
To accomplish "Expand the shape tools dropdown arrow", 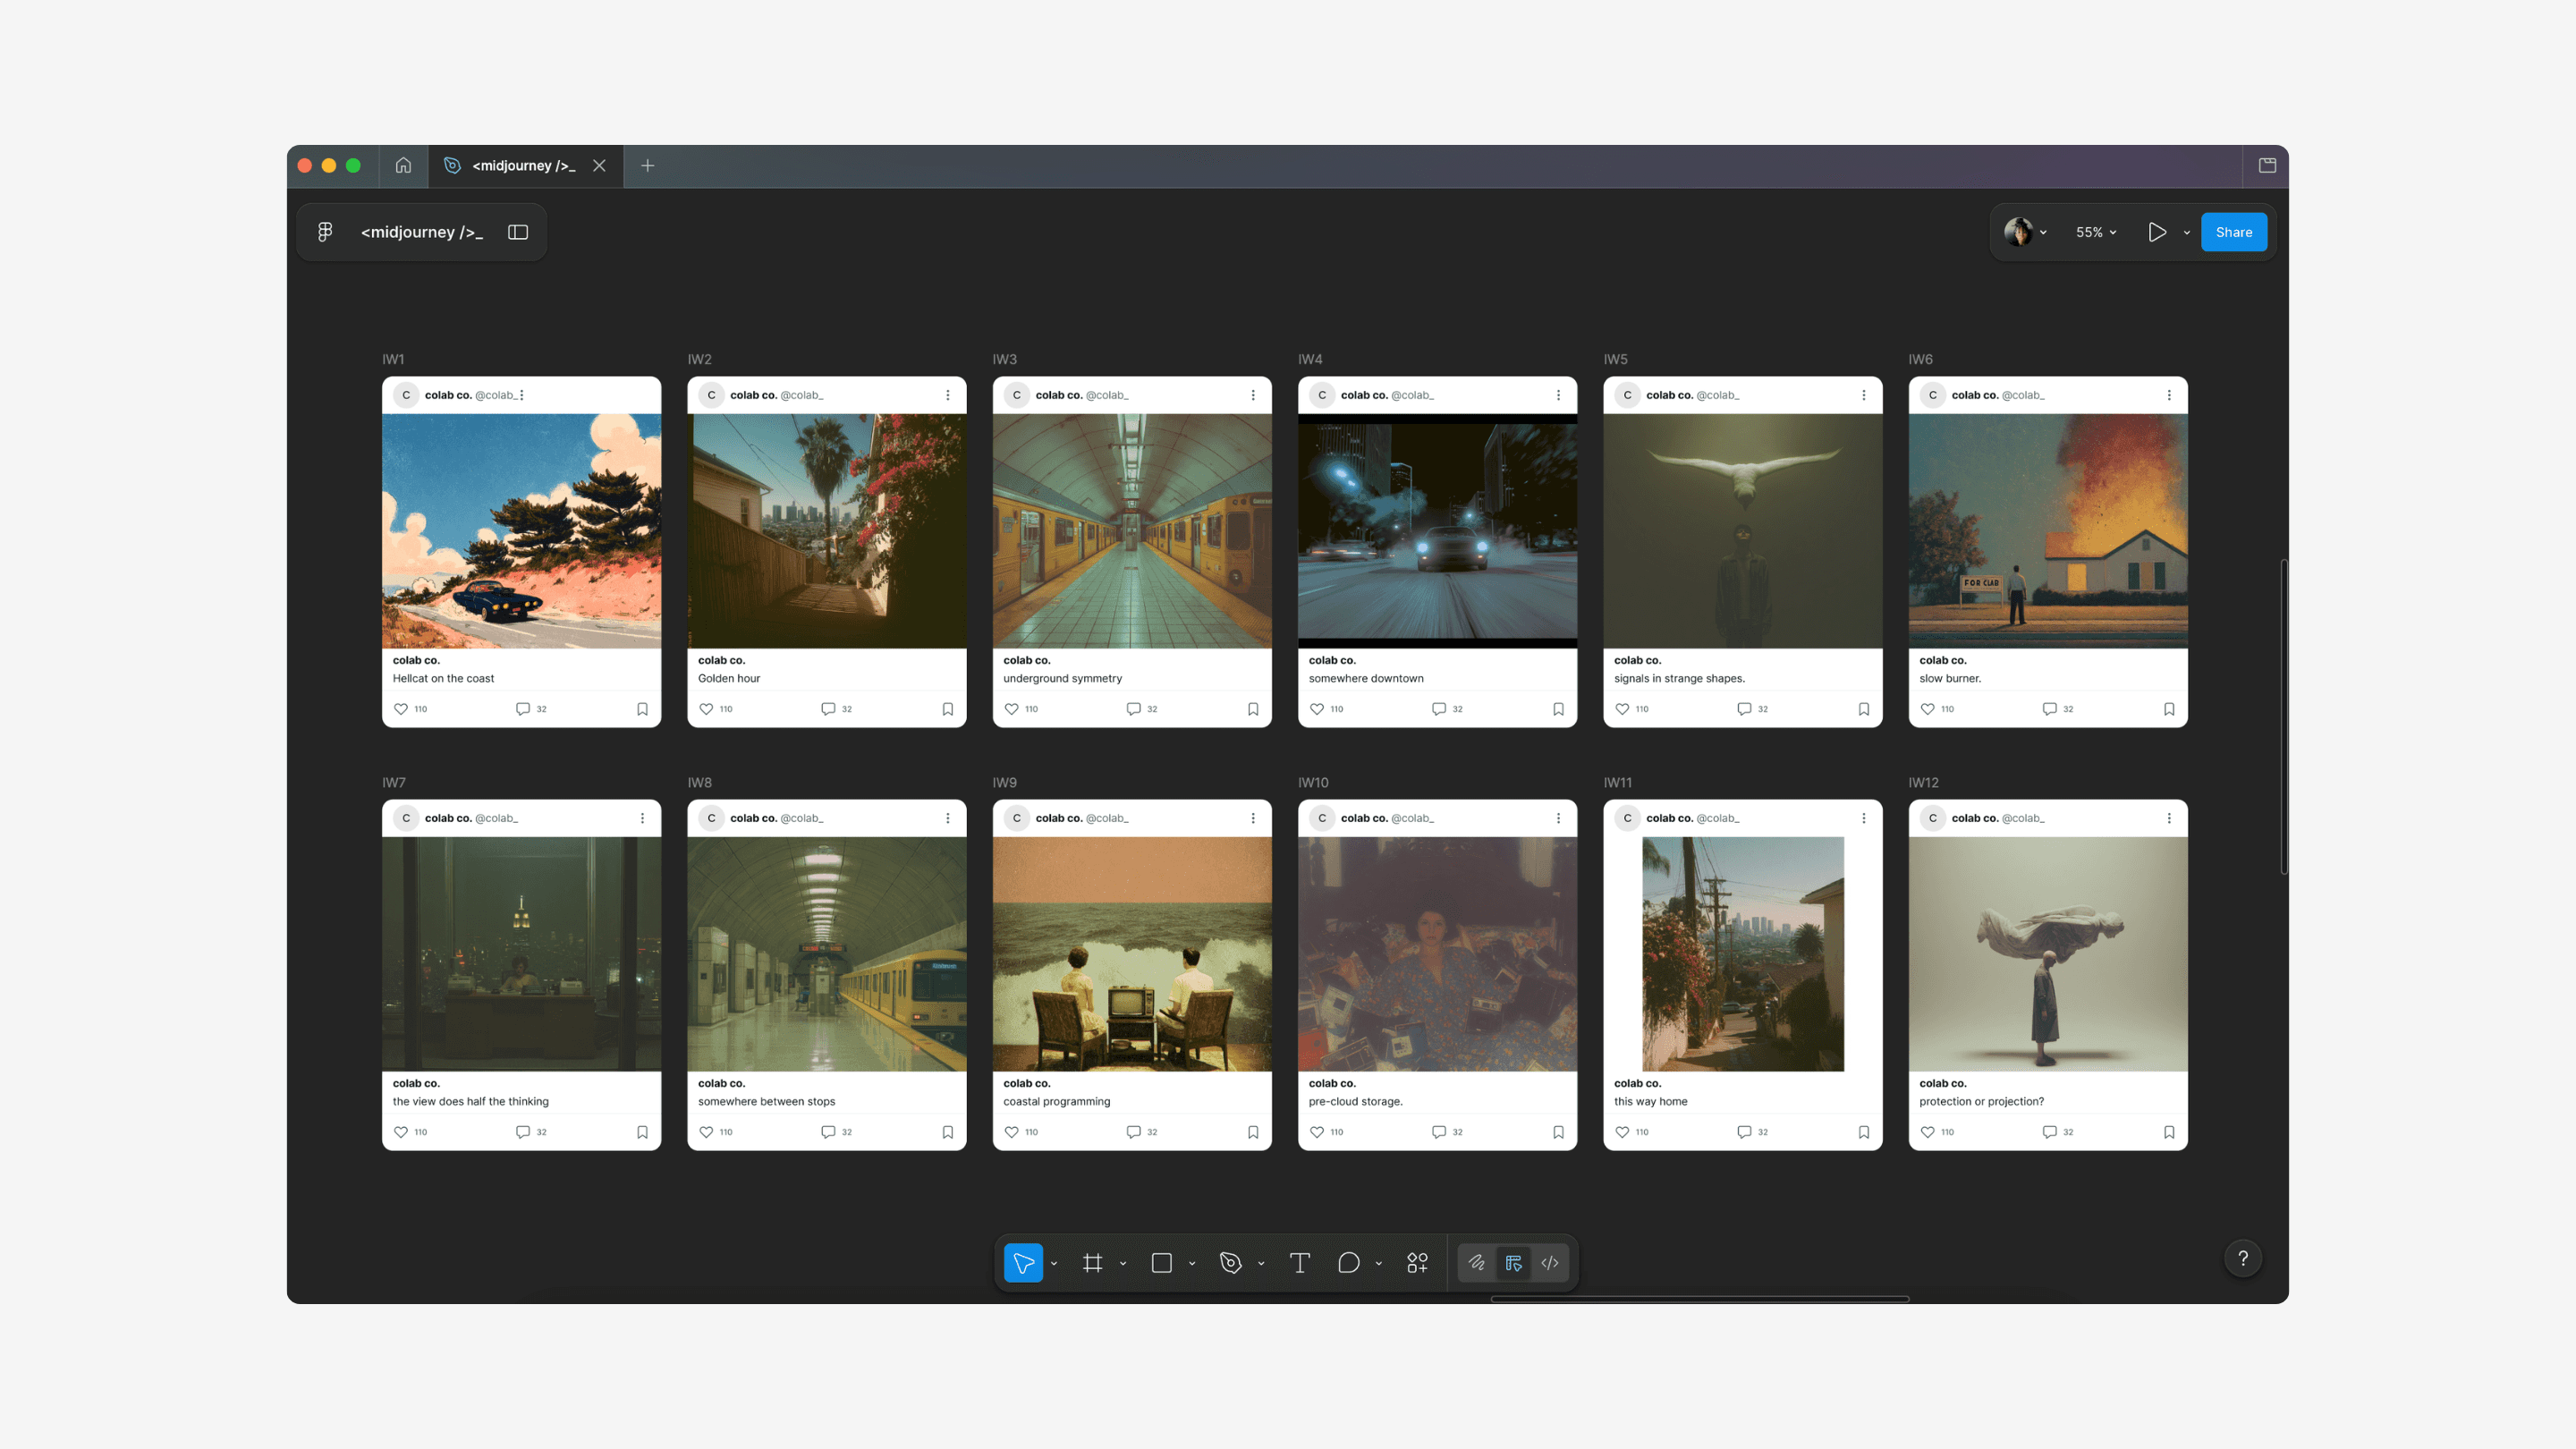I will coord(1192,1264).
